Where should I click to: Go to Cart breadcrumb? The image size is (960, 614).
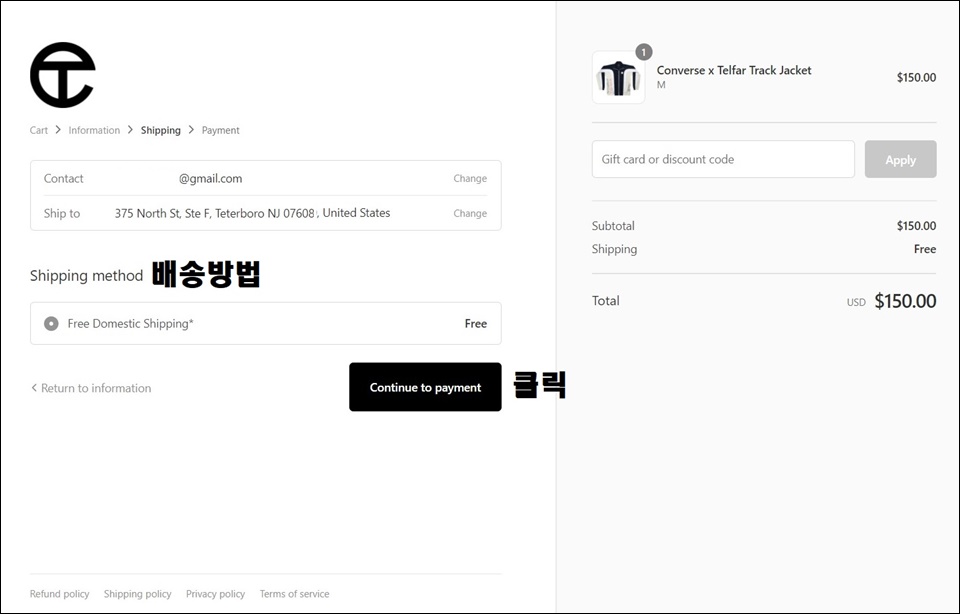(39, 130)
